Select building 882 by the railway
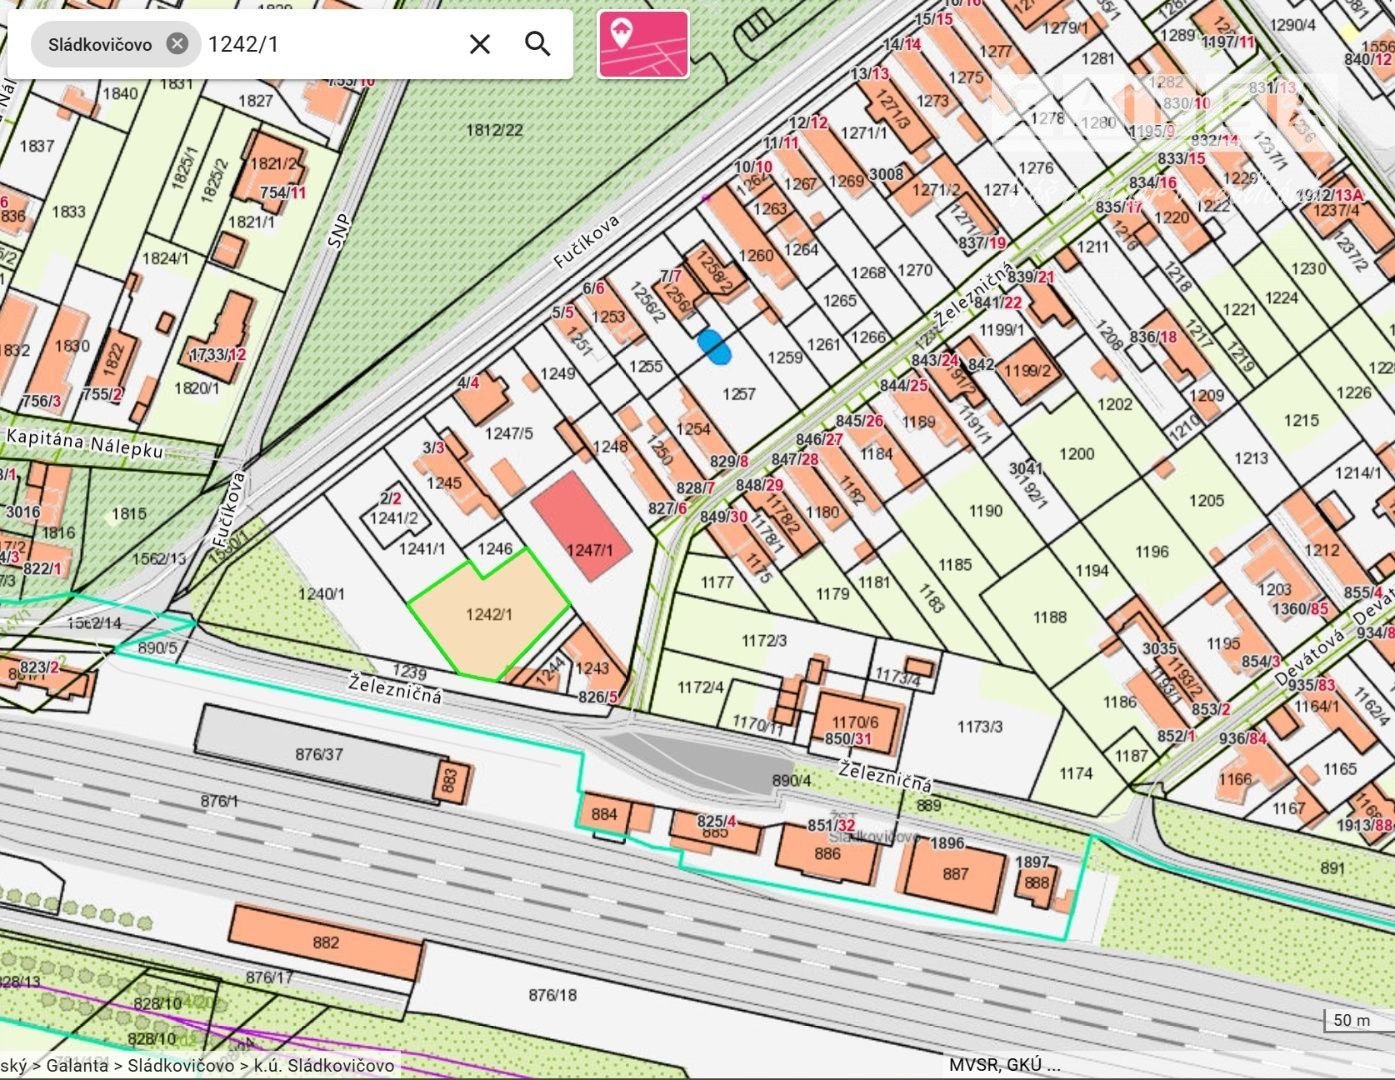 click(x=325, y=942)
